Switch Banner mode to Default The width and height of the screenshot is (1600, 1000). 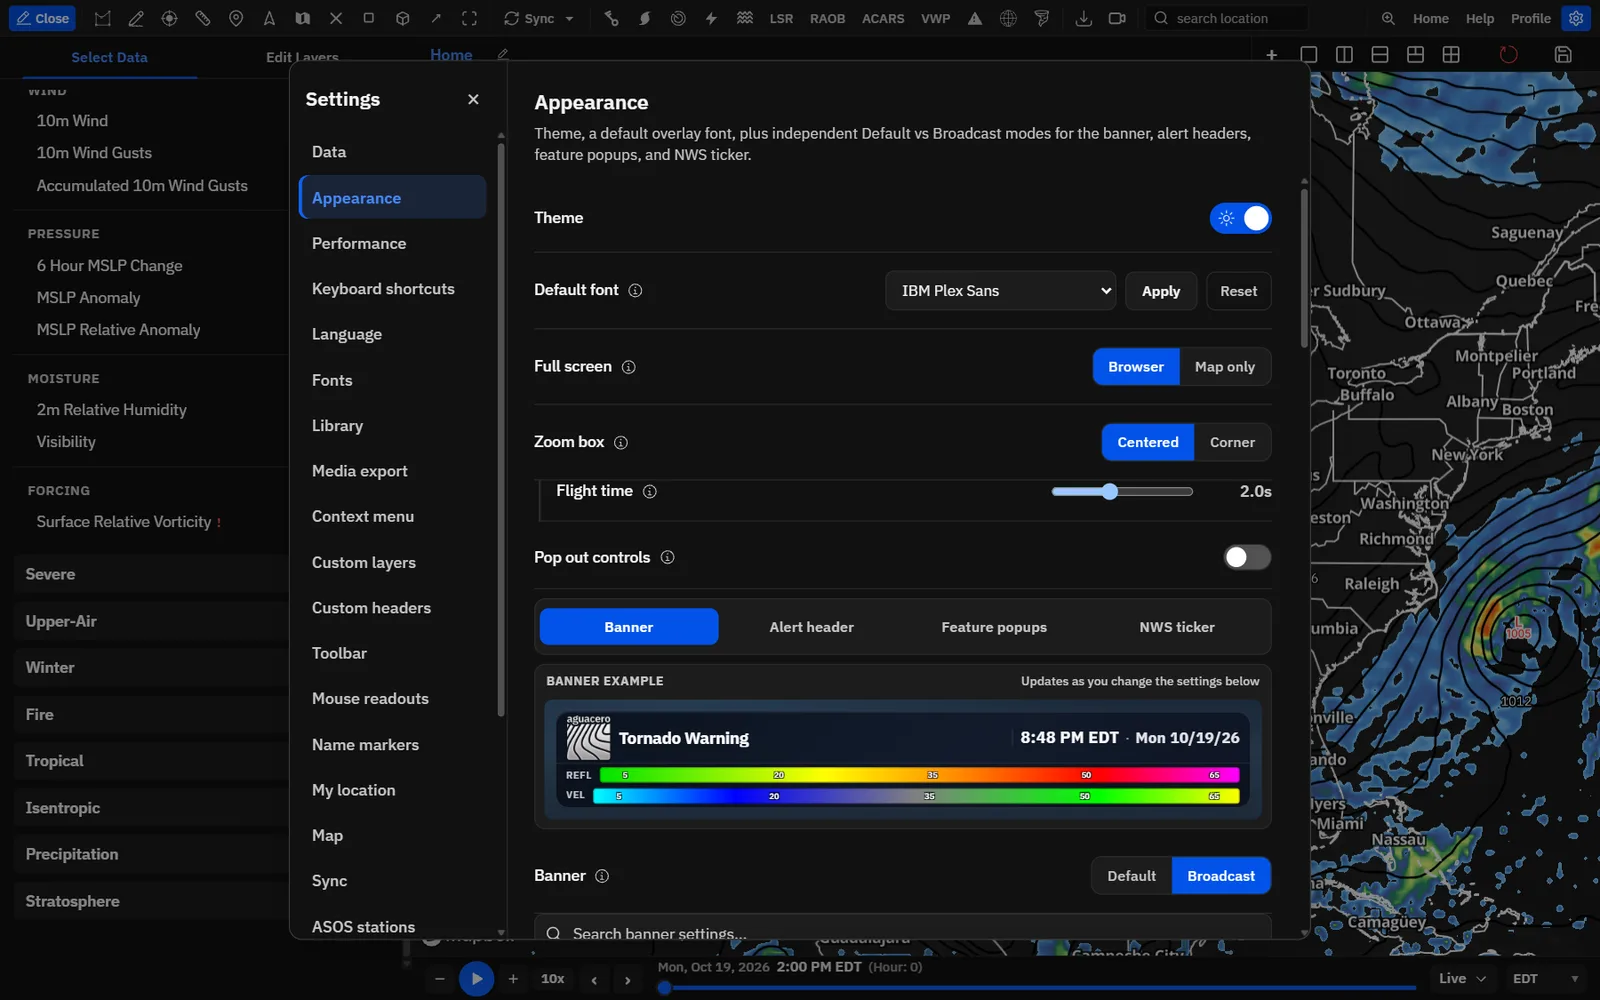(x=1131, y=876)
